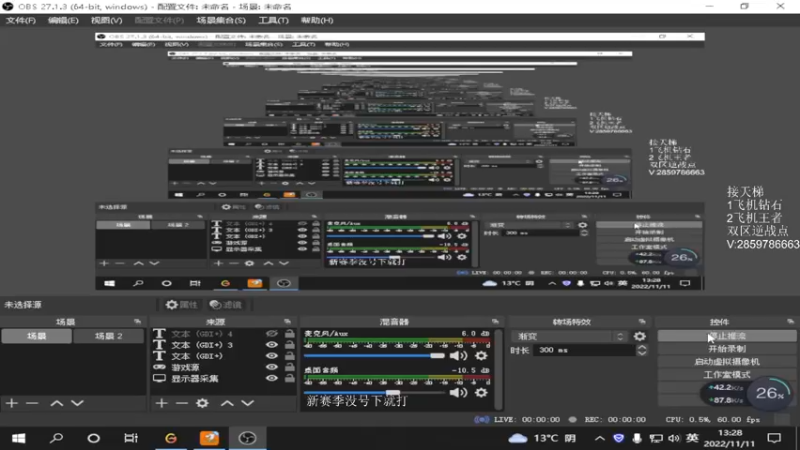Undock the 转场特效 panel via its popout icon
Screen dimensions: 800x450
pyautogui.click(x=642, y=321)
